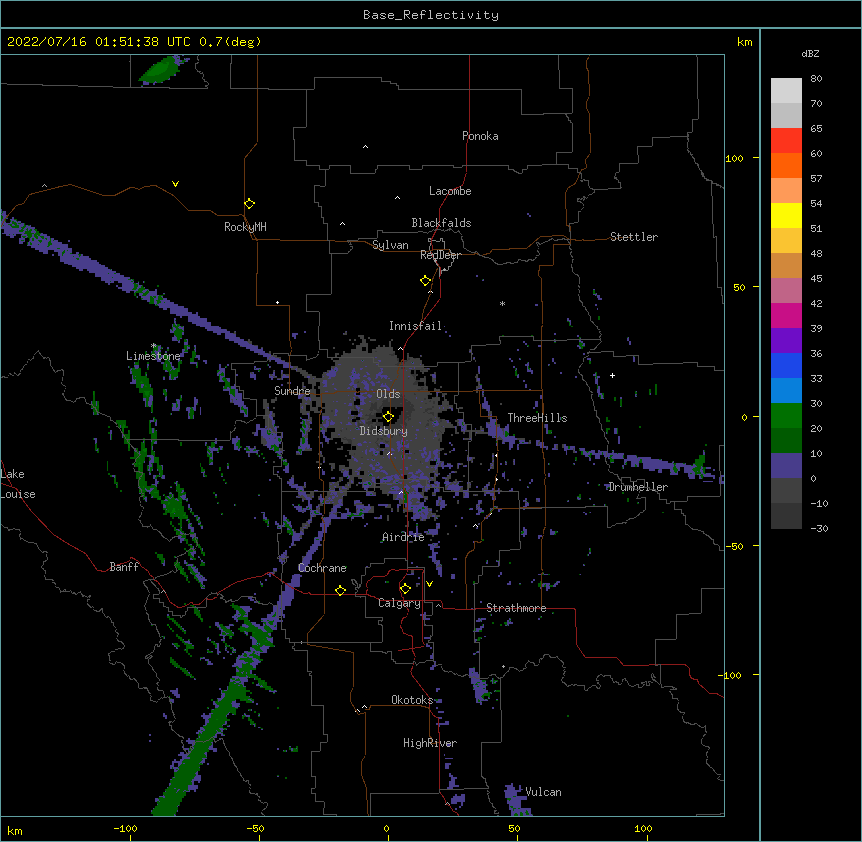Click the white asterisk marker east of Innisfail

coord(502,303)
